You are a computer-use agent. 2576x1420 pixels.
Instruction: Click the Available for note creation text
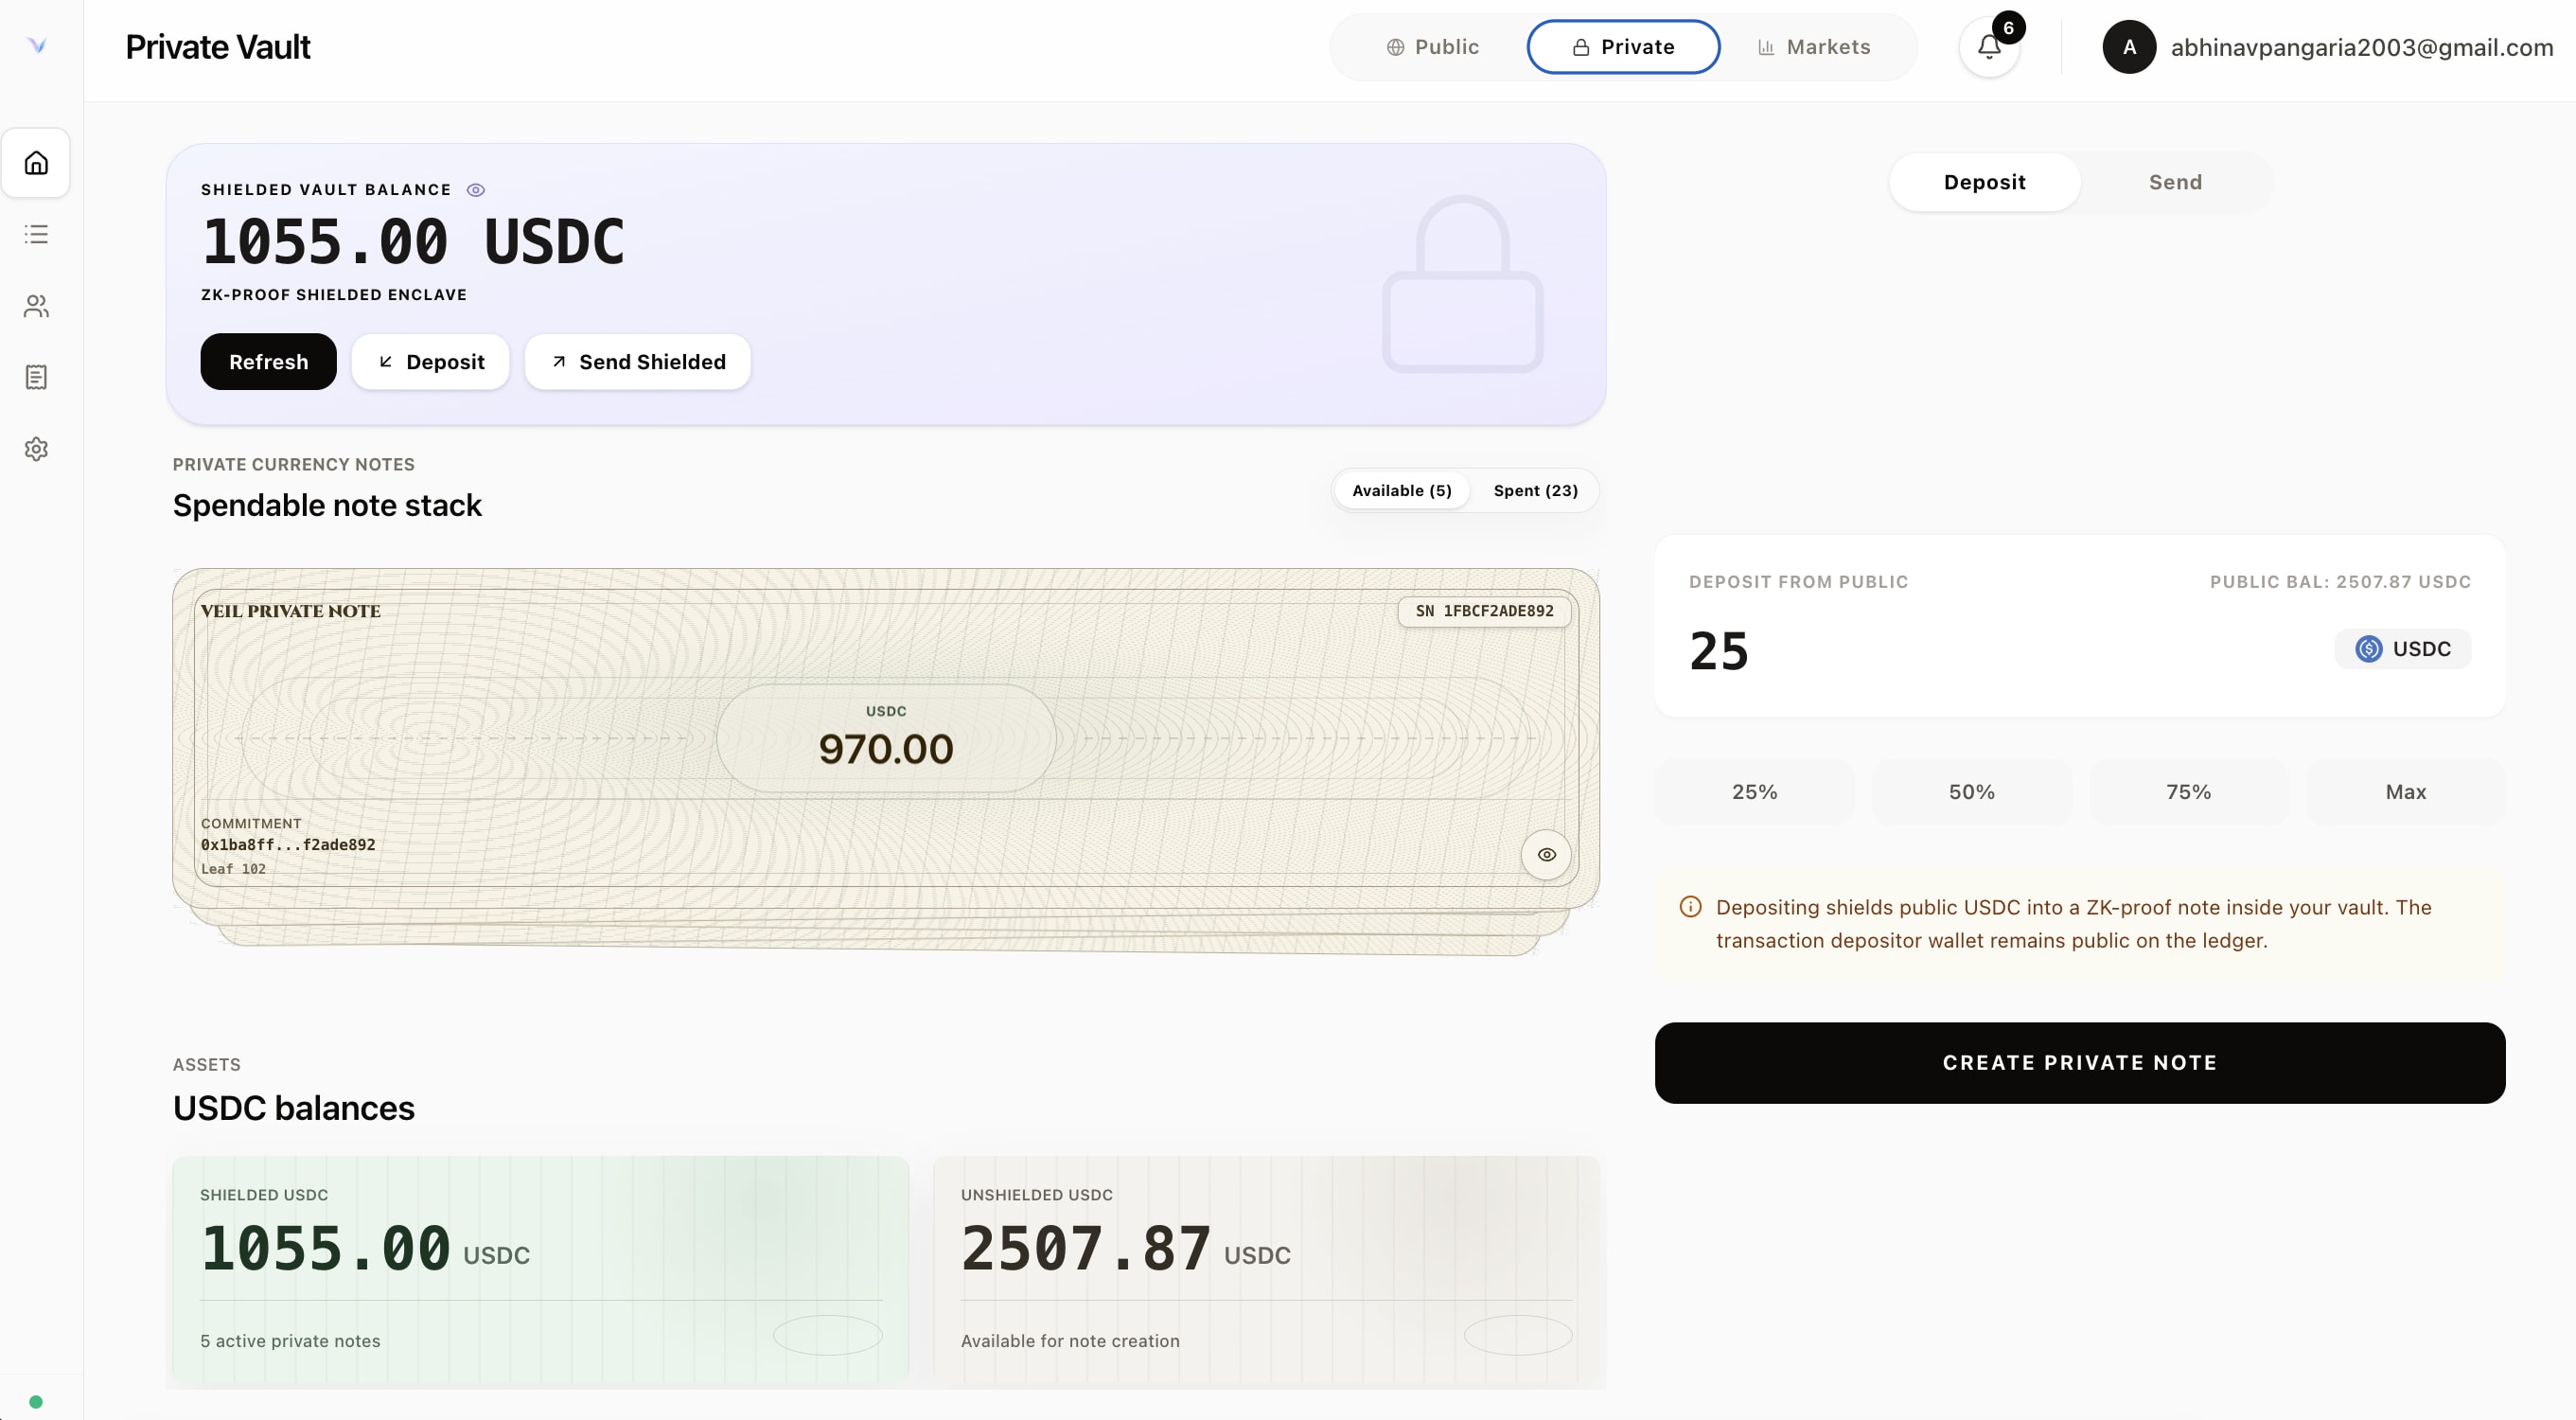[x=1070, y=1341]
